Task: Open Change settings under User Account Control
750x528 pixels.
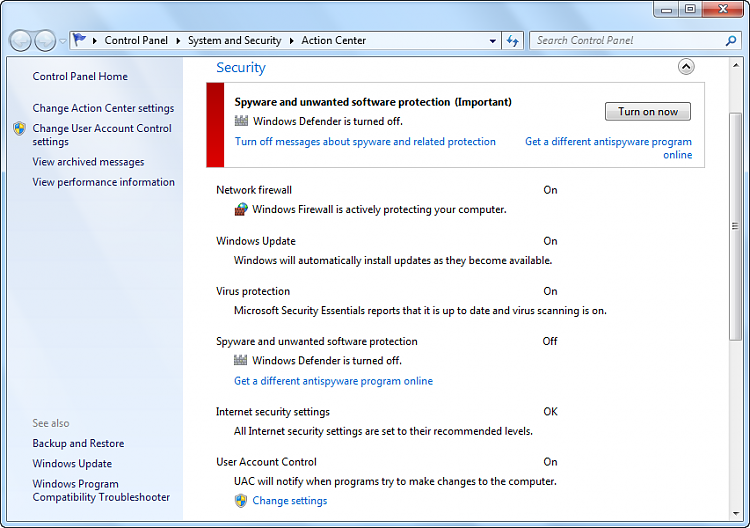Action: click(289, 501)
